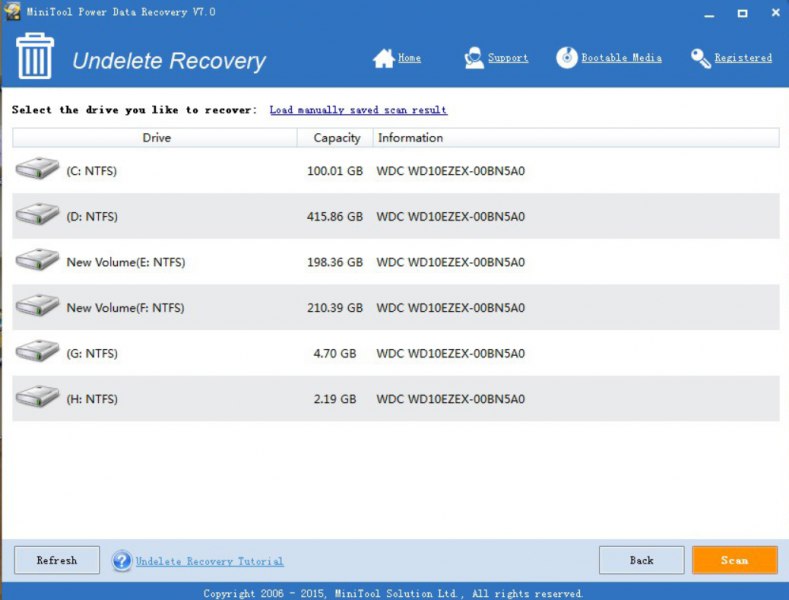Viewport: 789px width, 600px height.
Task: Click the Bootable Media disc icon
Action: pyautogui.click(x=567, y=57)
